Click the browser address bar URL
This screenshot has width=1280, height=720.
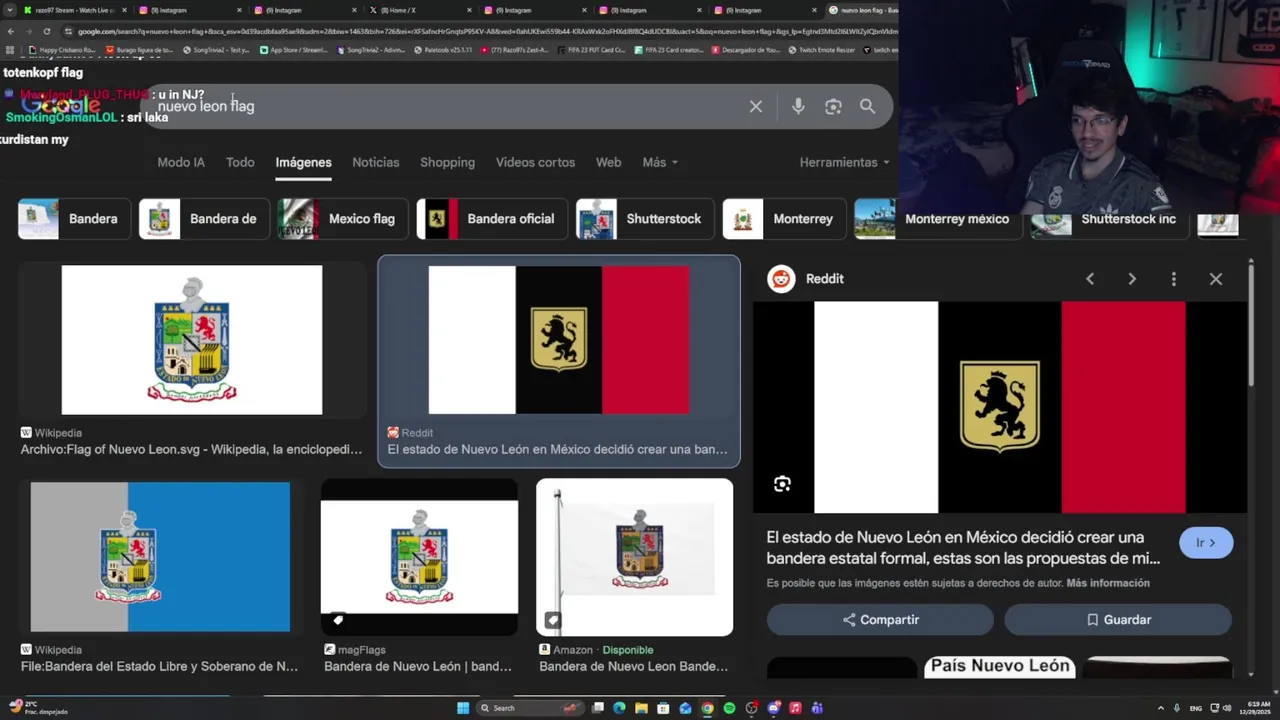coord(480,31)
